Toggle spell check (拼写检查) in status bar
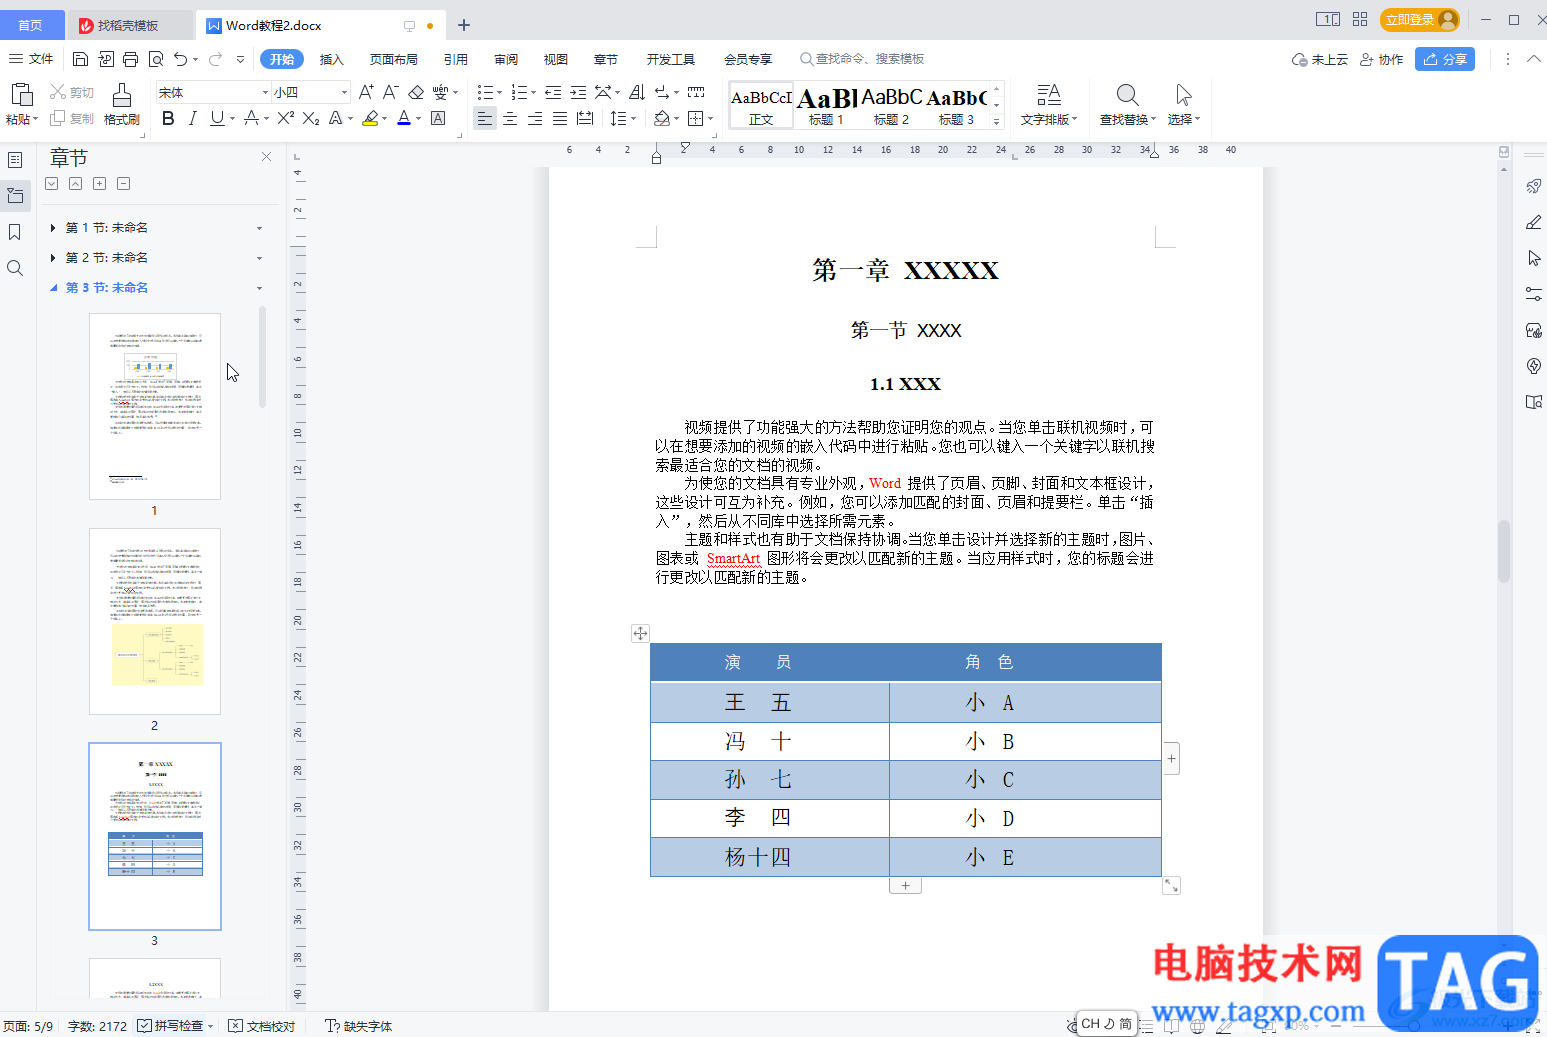The width and height of the screenshot is (1547, 1037). pyautogui.click(x=175, y=1026)
